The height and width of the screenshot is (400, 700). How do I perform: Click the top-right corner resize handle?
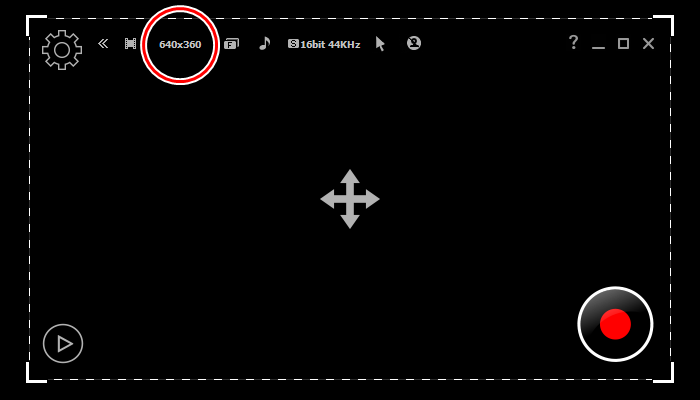pyautogui.click(x=664, y=25)
